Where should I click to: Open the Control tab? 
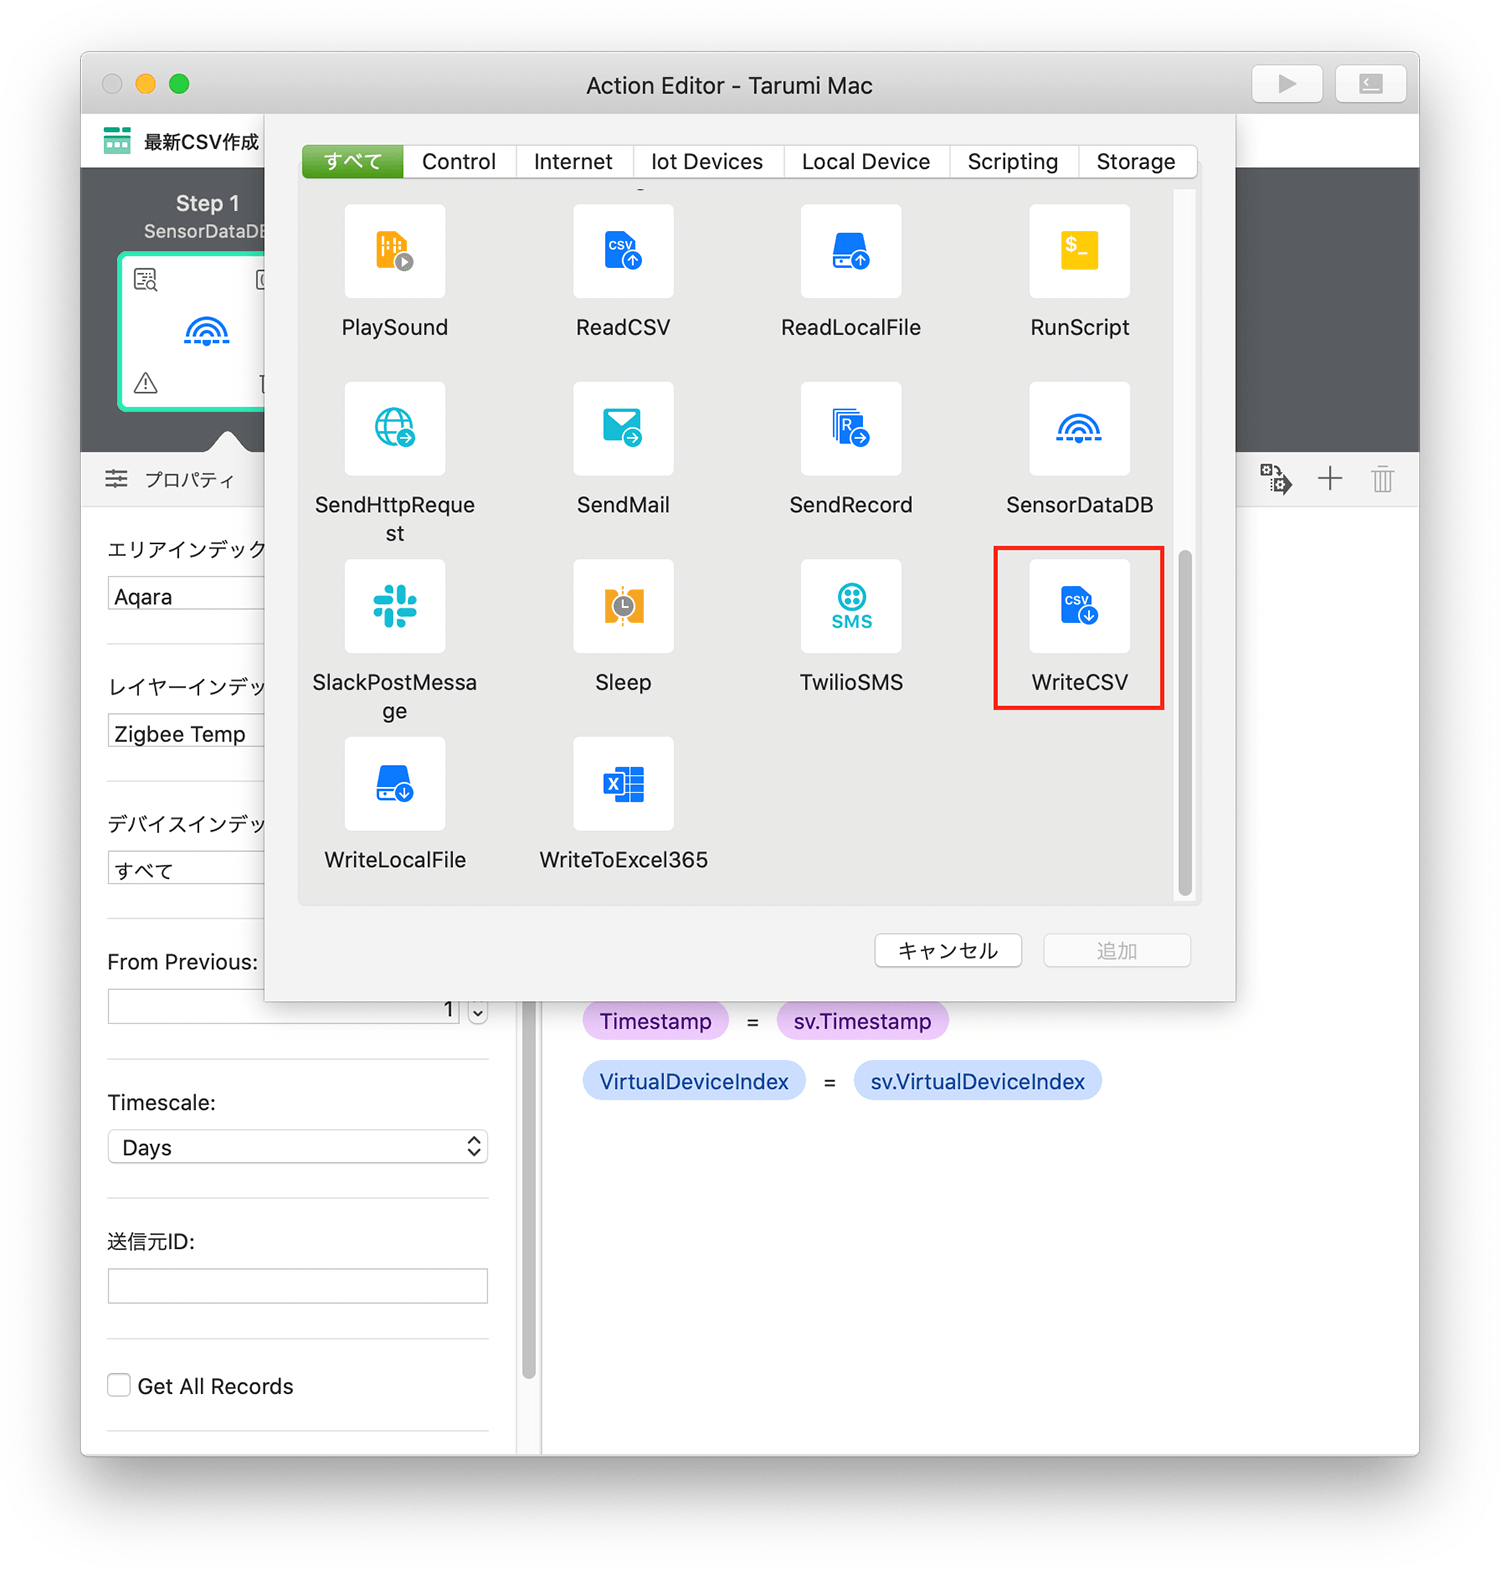pyautogui.click(x=459, y=162)
